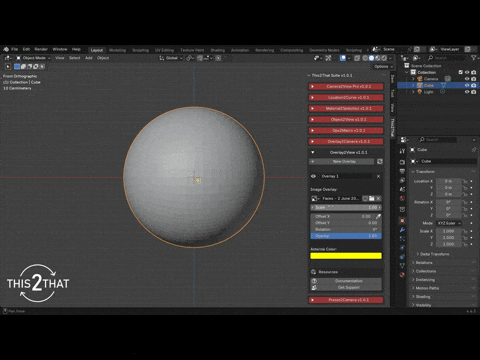Screen dimensions: 480x360
Task: Click the yellow Asterisk Color swatch
Action: coord(346,256)
